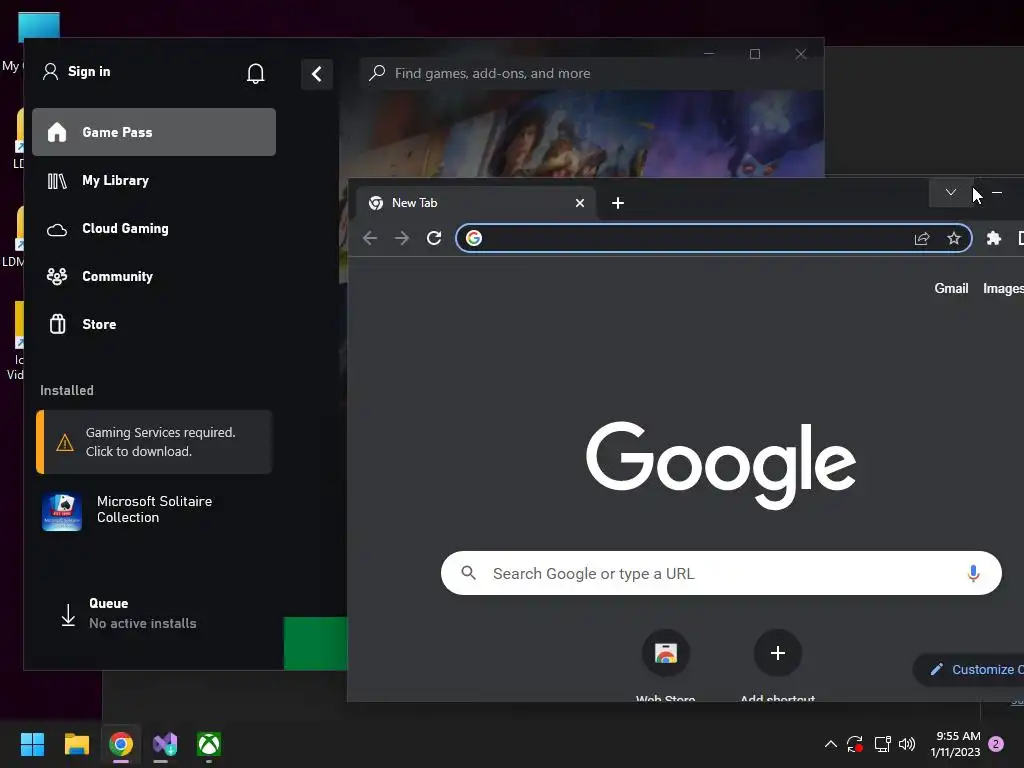1024x768 pixels.
Task: Click Chrome forward arrow
Action: pyautogui.click(x=402, y=238)
